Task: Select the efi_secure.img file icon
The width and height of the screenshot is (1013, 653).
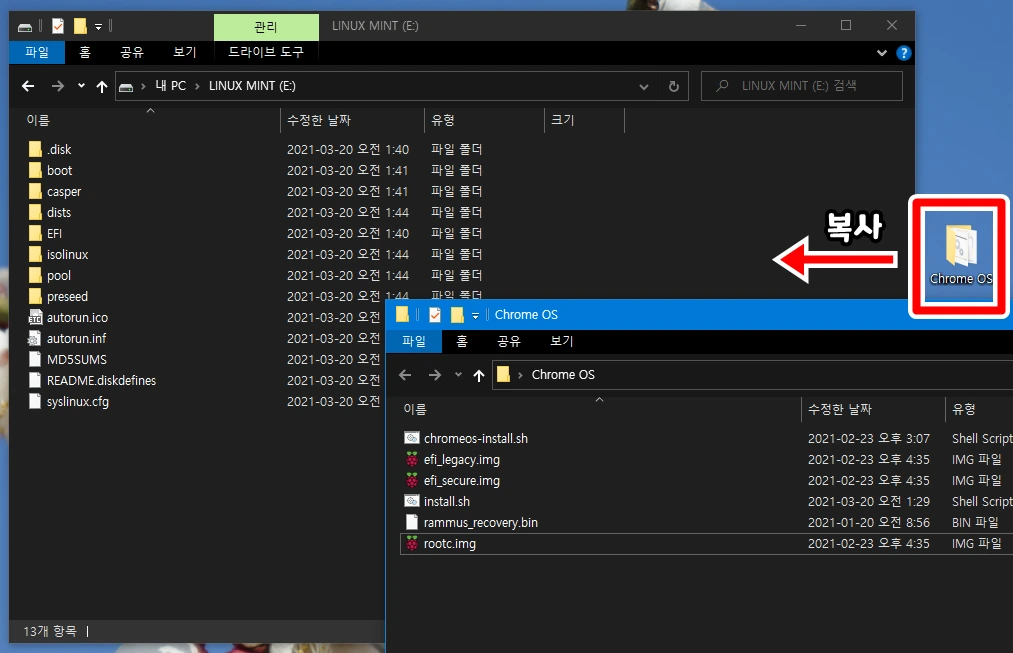Action: (x=412, y=481)
